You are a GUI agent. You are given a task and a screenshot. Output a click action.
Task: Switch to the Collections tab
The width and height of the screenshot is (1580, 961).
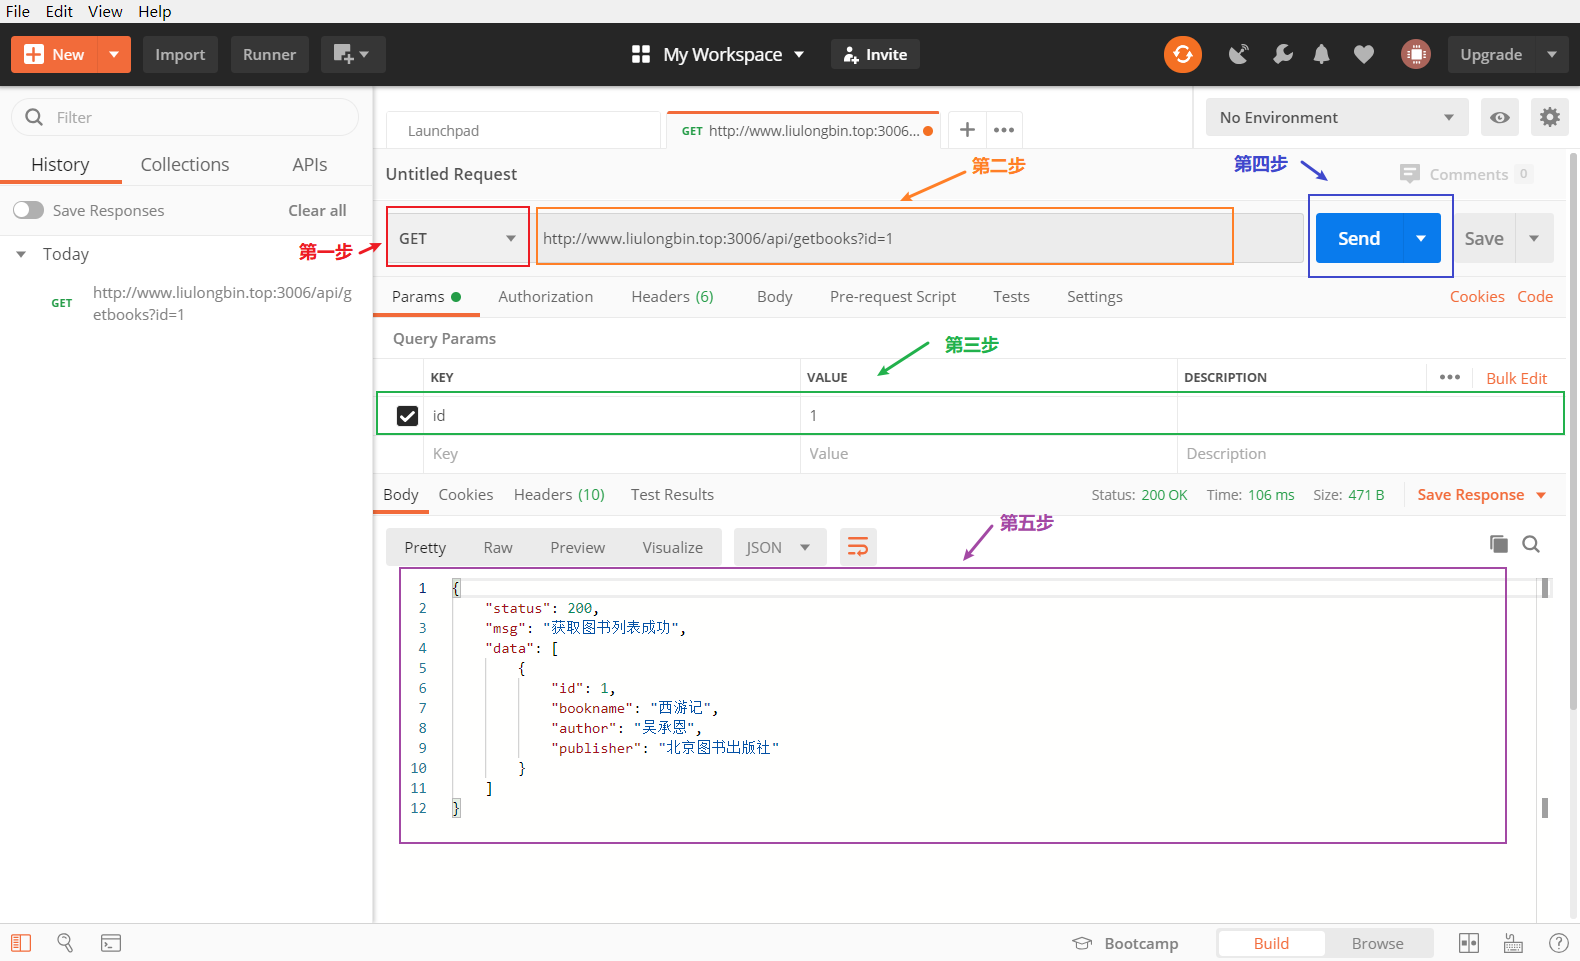pyautogui.click(x=184, y=165)
